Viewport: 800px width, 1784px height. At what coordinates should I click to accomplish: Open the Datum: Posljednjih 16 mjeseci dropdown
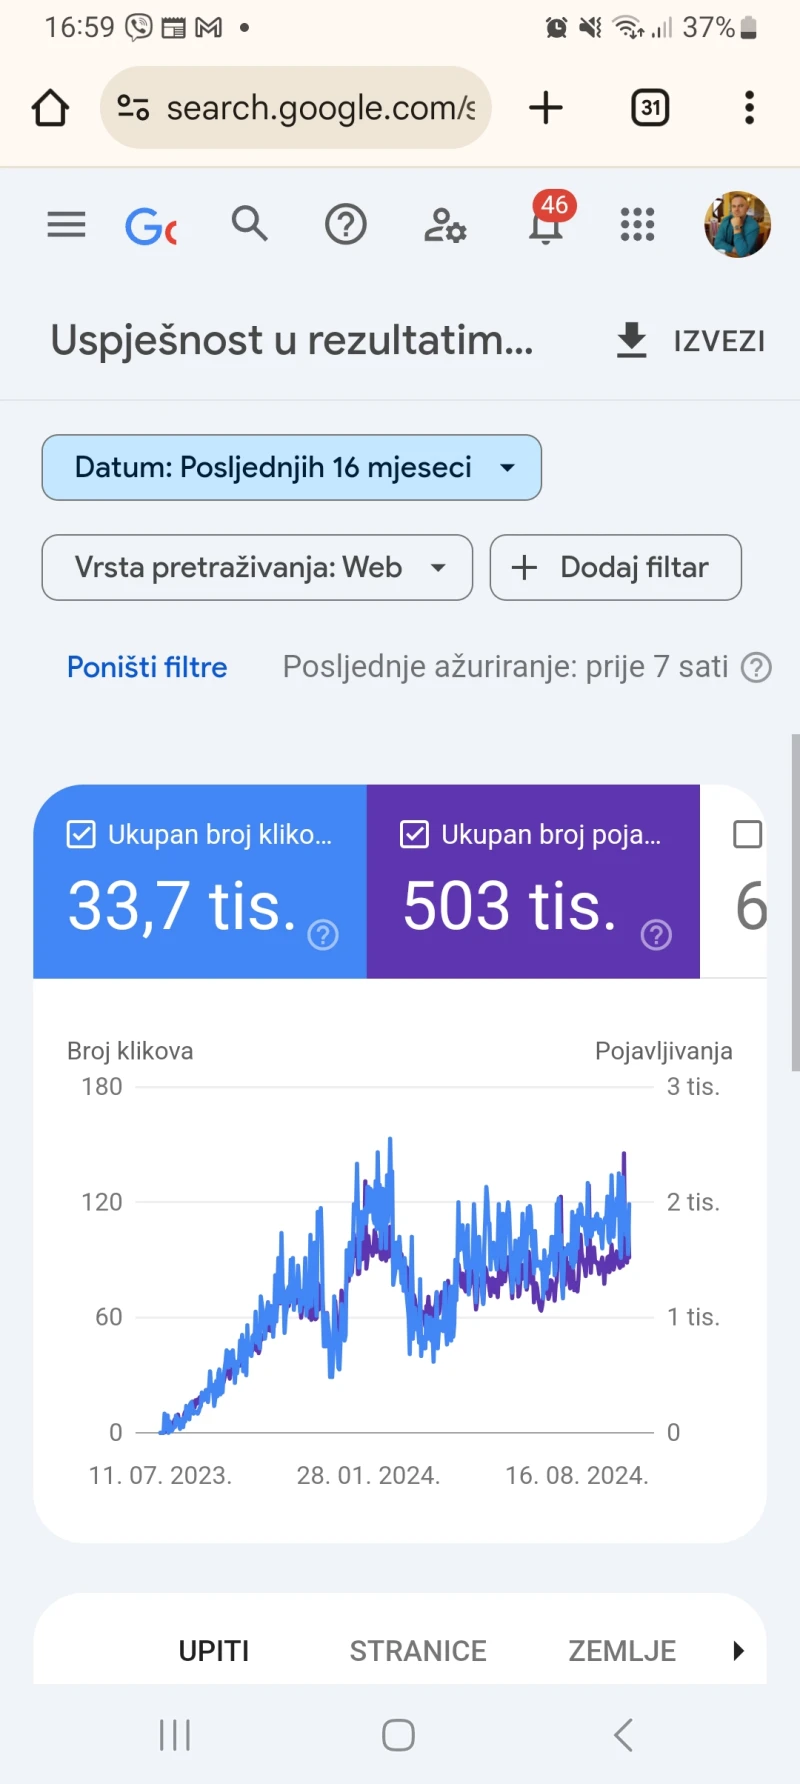[x=291, y=467]
